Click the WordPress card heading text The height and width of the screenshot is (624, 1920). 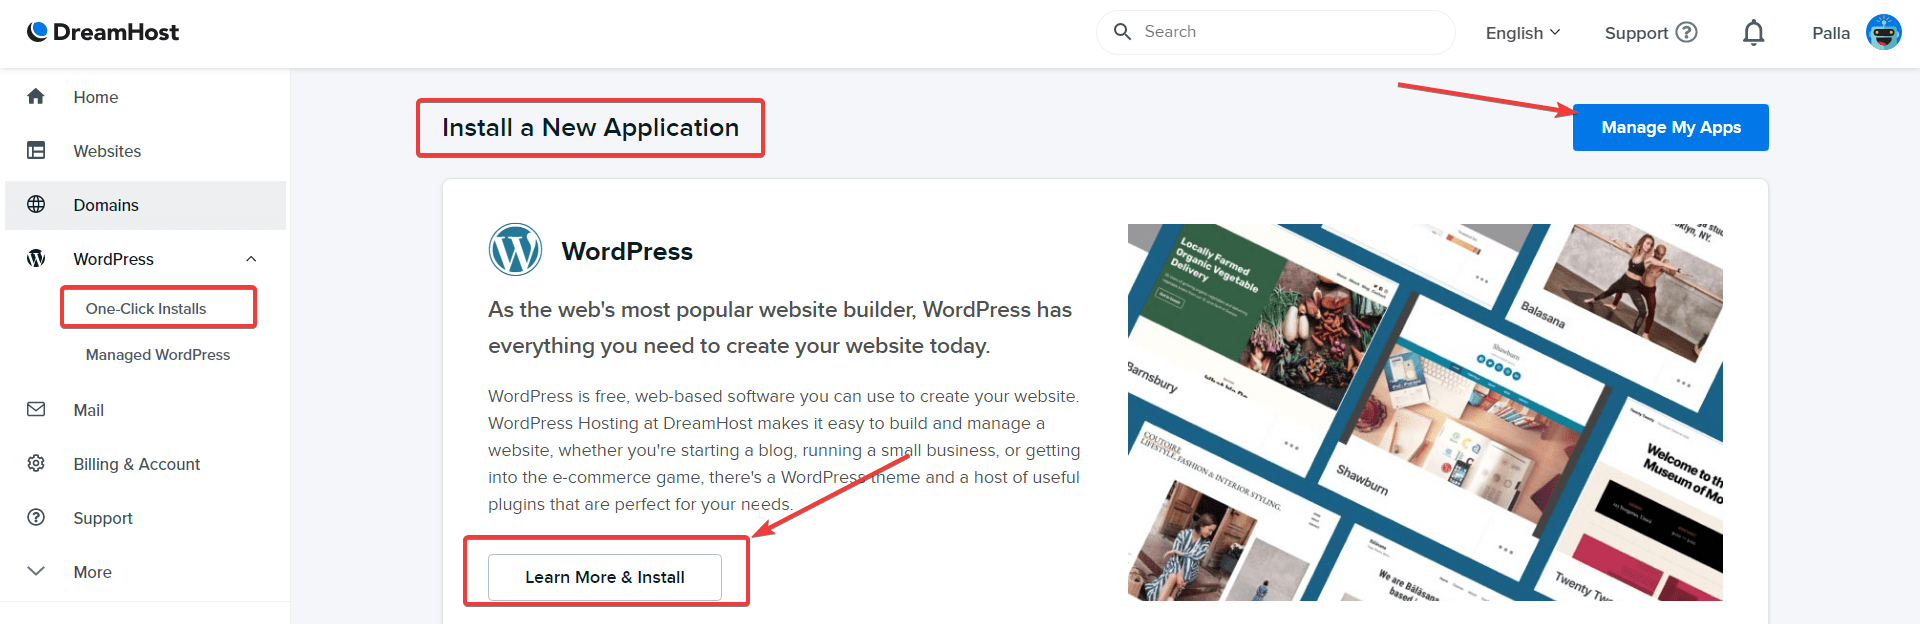[x=627, y=251]
